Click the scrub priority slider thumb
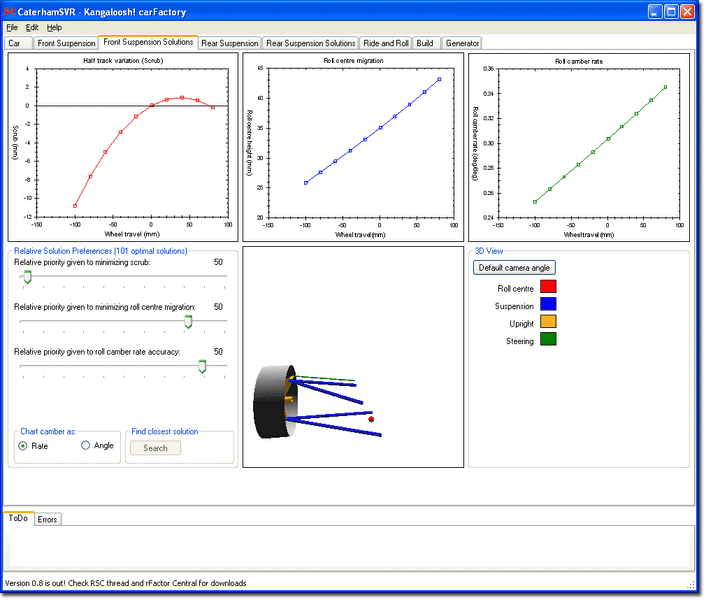Screen dimensions: 706x600 pos(27,277)
